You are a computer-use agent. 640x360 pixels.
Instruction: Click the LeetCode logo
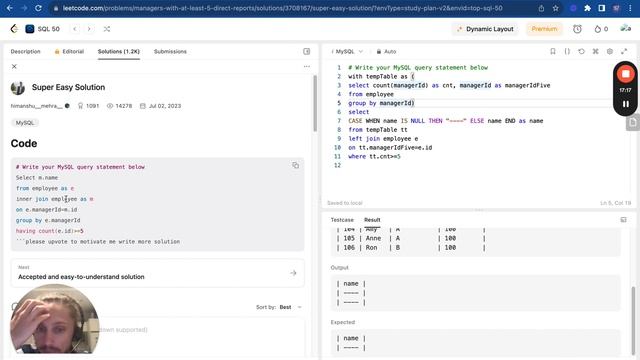(14, 29)
